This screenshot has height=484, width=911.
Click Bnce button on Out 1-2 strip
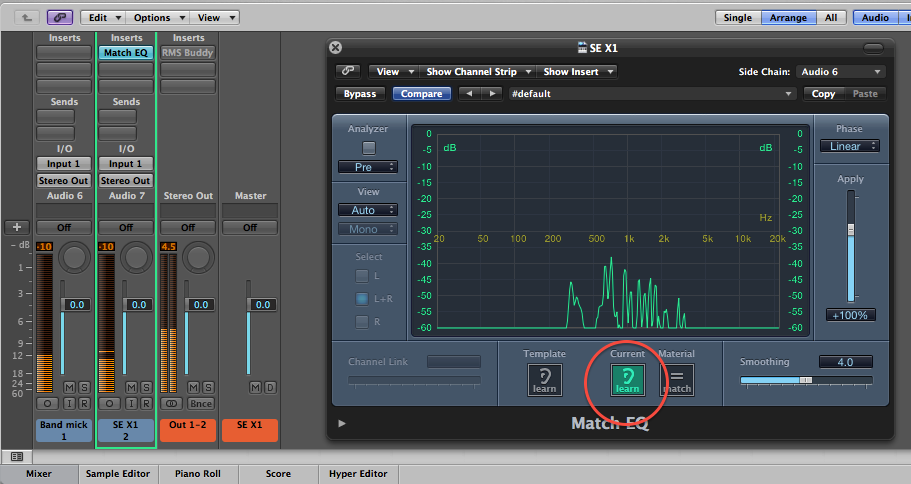coord(200,403)
